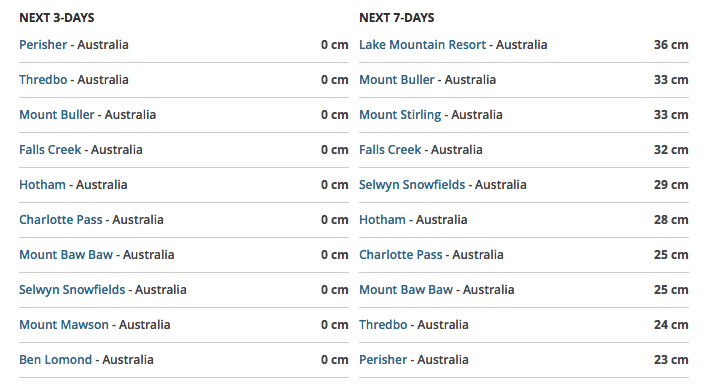
Task: Select Mount Buller in the 3-day list
Action: 56,115
